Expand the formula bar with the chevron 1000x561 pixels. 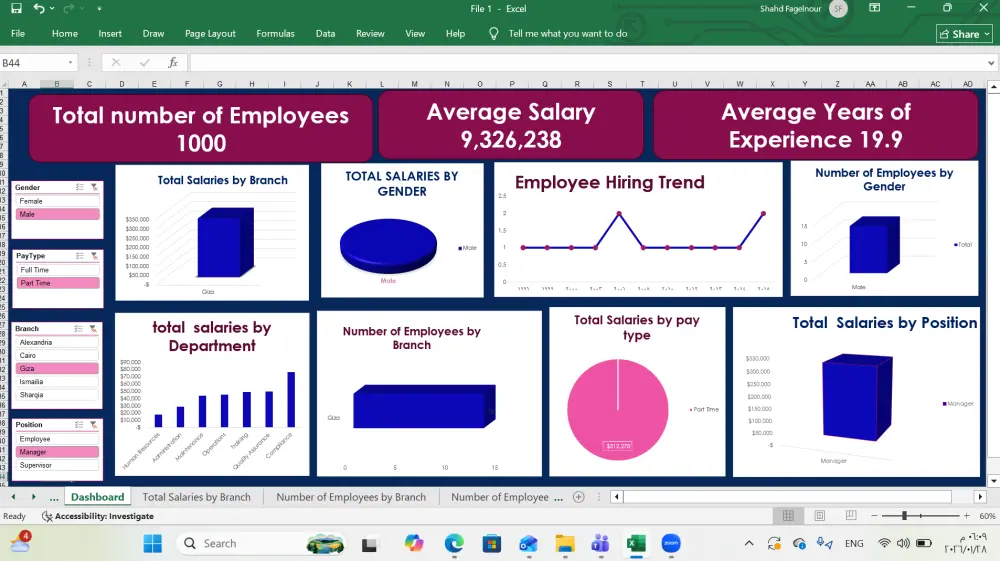[x=990, y=63]
